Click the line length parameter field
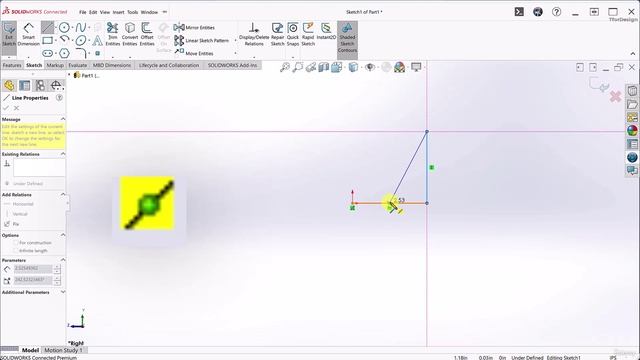Image resolution: width=640 pixels, height=360 pixels. pos(33,269)
